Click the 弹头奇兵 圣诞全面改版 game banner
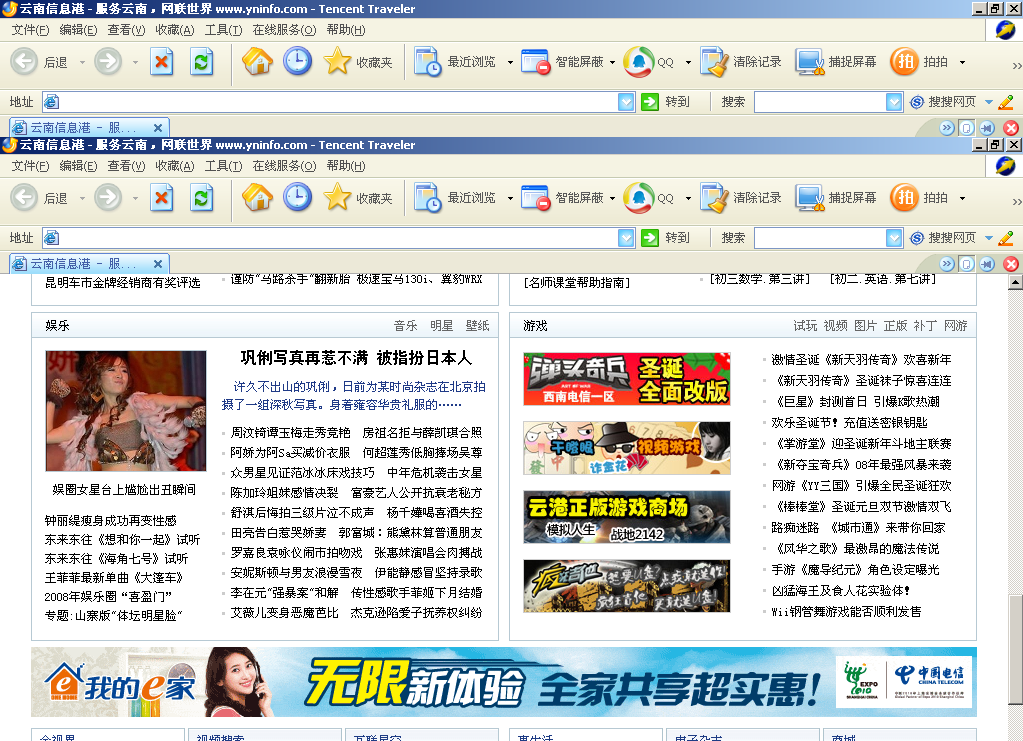This screenshot has width=1023, height=741. point(626,379)
